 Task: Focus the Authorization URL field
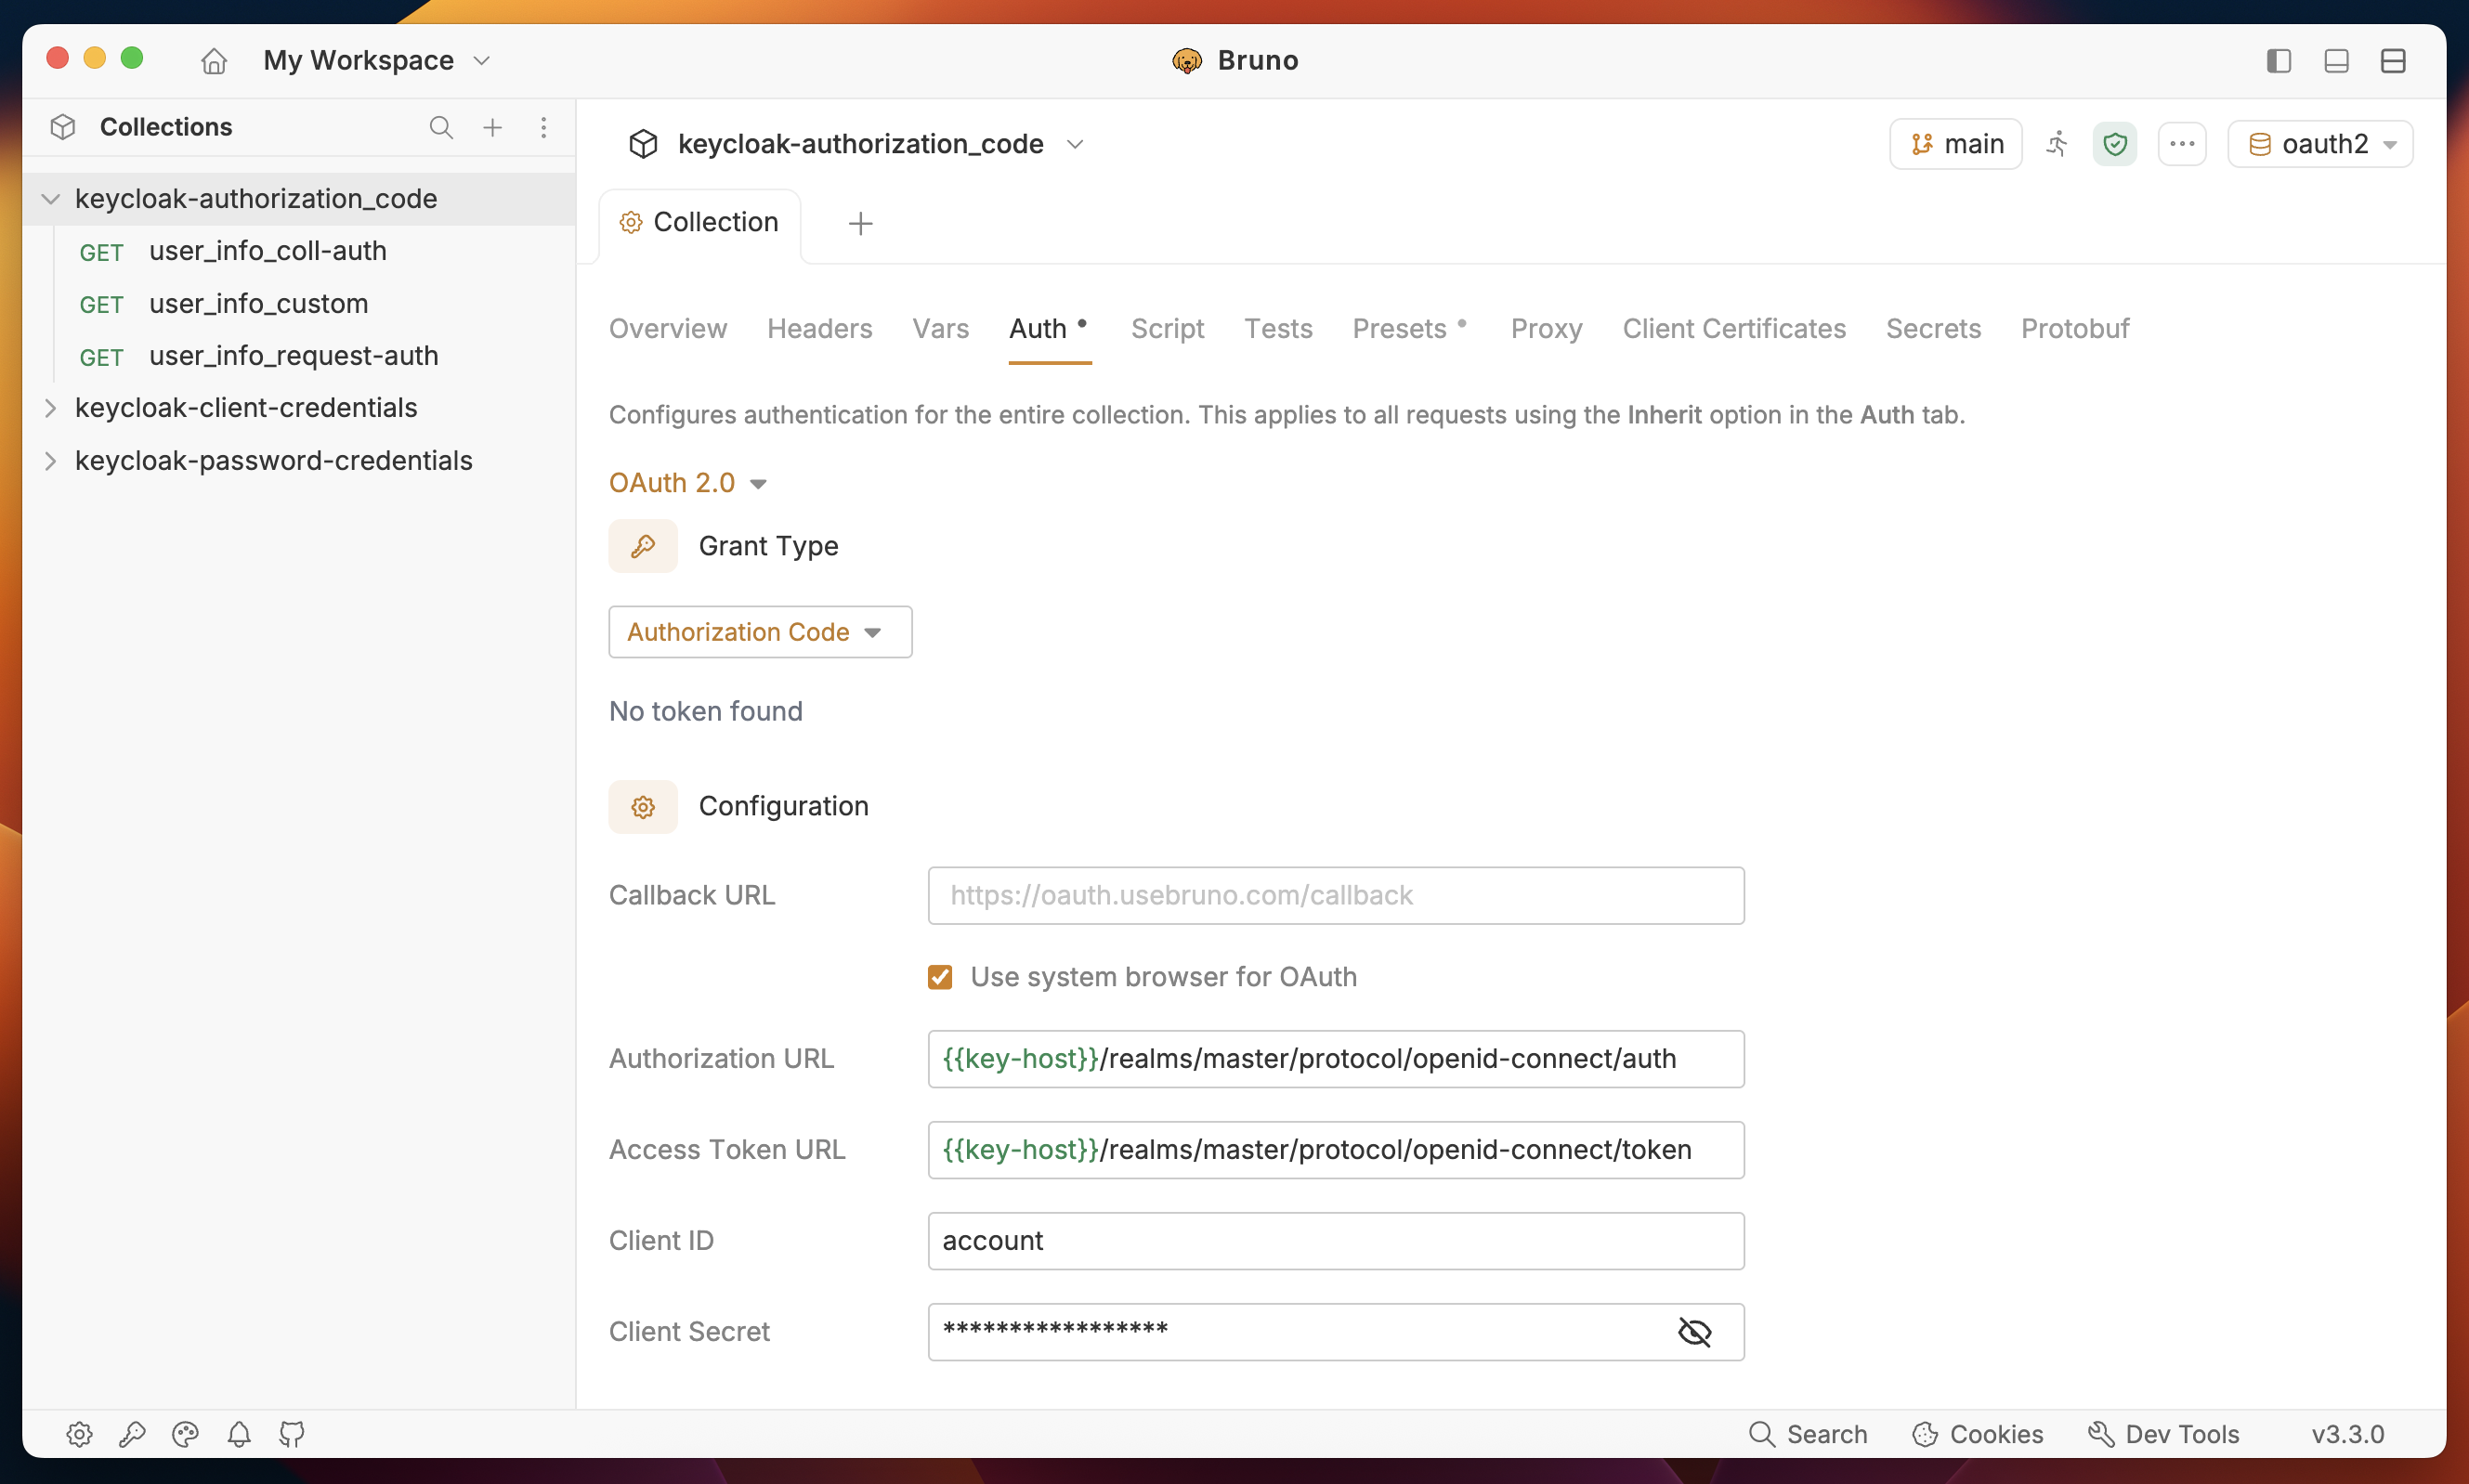click(1336, 1059)
